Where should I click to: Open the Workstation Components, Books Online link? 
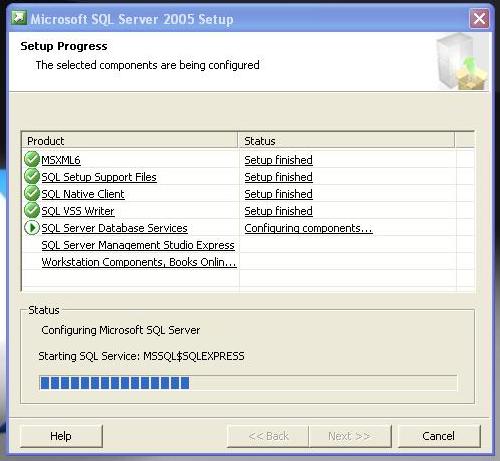pyautogui.click(x=139, y=262)
